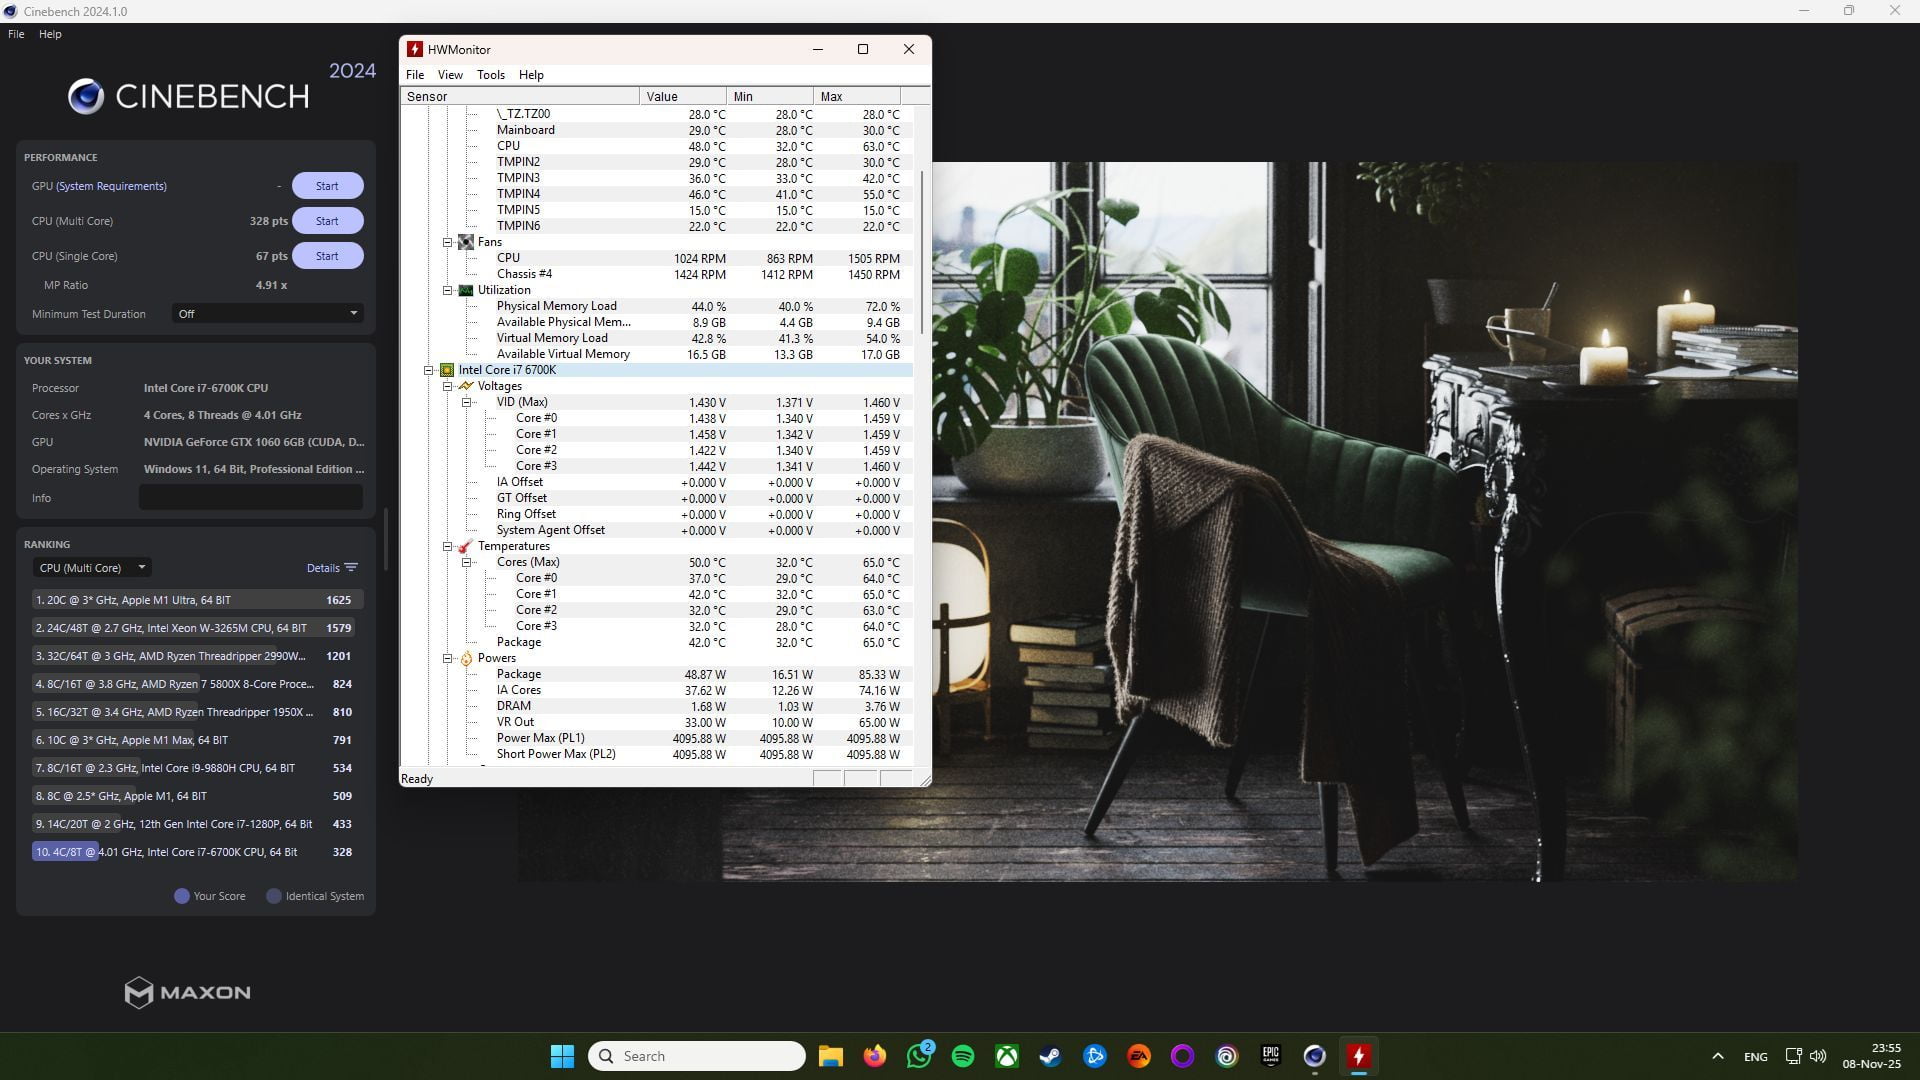1920x1080 pixels.
Task: Collapse the Voltages tree node
Action: [448, 386]
